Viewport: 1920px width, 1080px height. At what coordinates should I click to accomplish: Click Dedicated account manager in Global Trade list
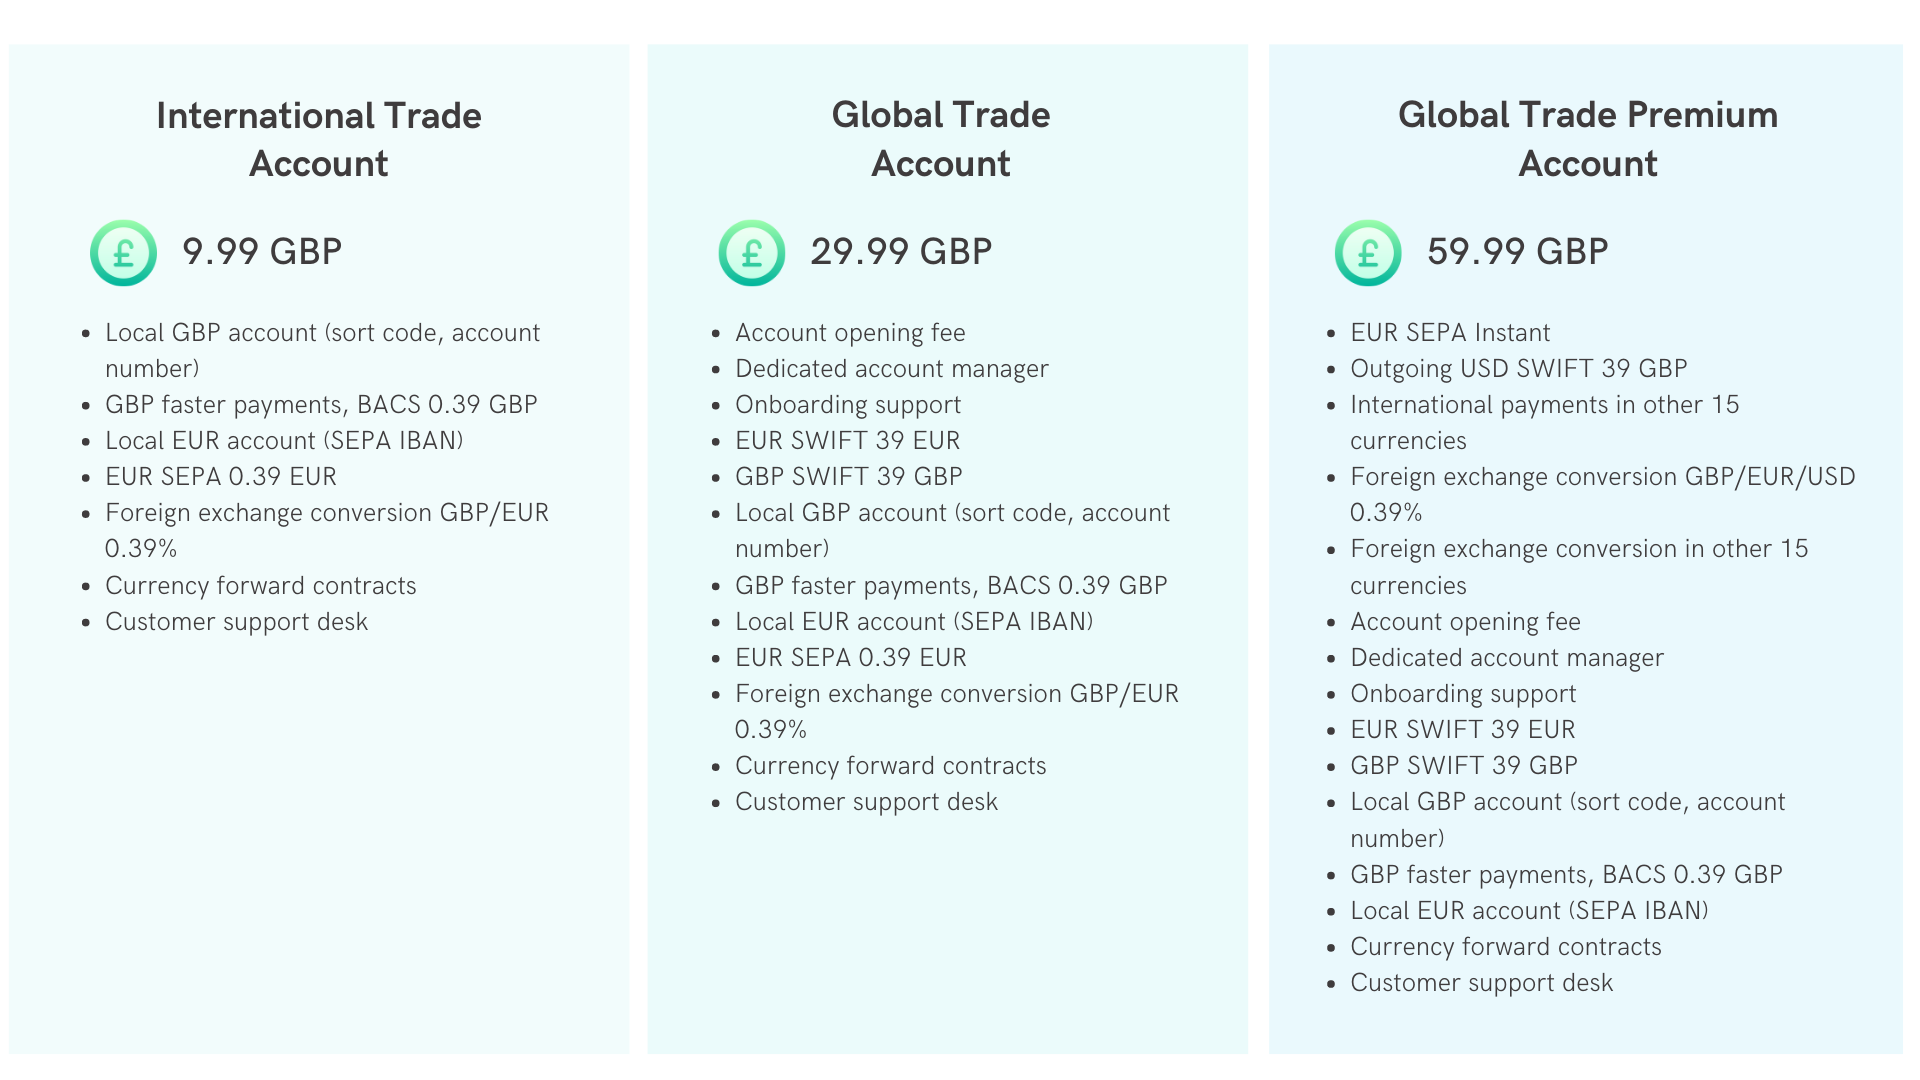pyautogui.click(x=892, y=368)
